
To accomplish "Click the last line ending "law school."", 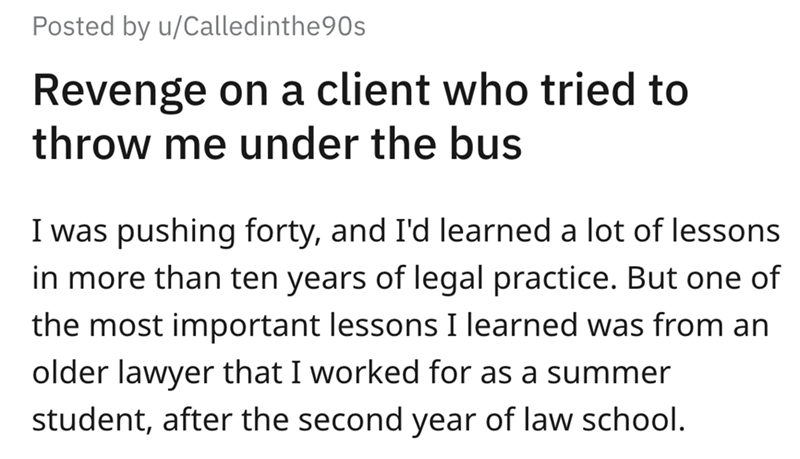I will pos(359,420).
